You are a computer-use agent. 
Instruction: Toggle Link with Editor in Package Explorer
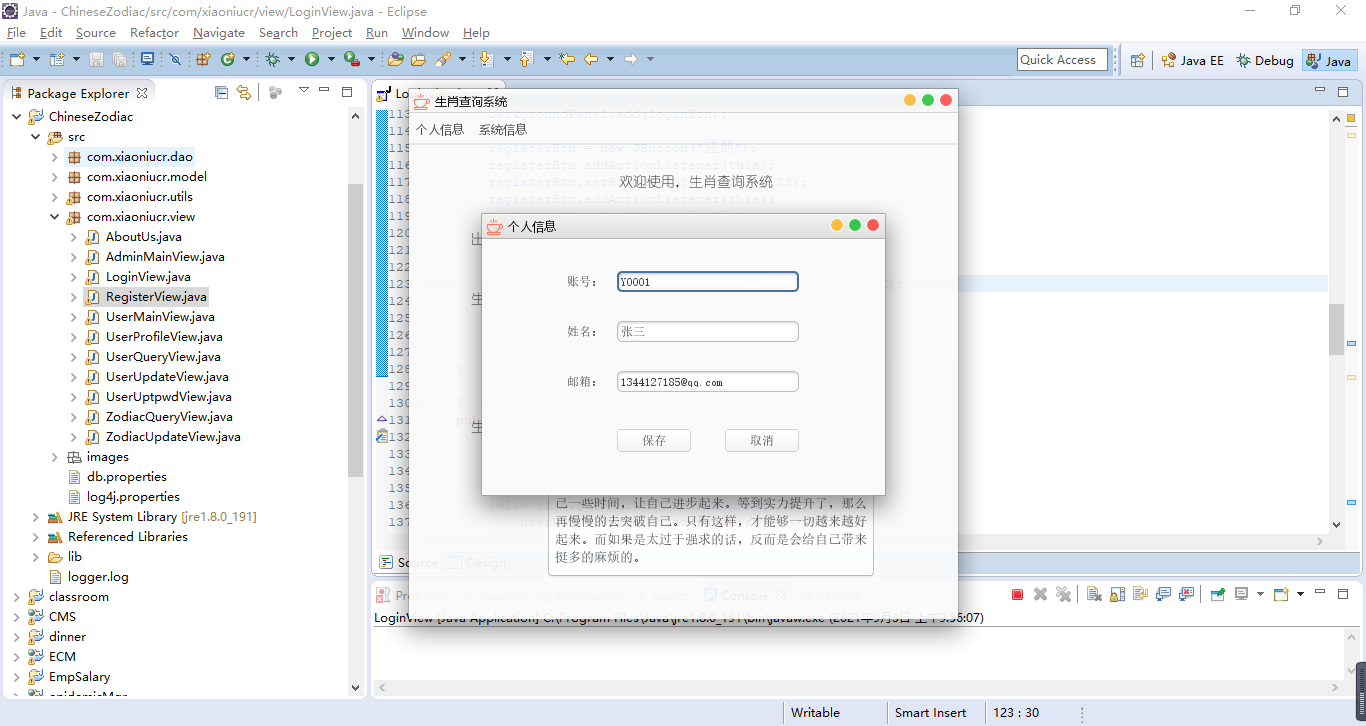[x=243, y=92]
